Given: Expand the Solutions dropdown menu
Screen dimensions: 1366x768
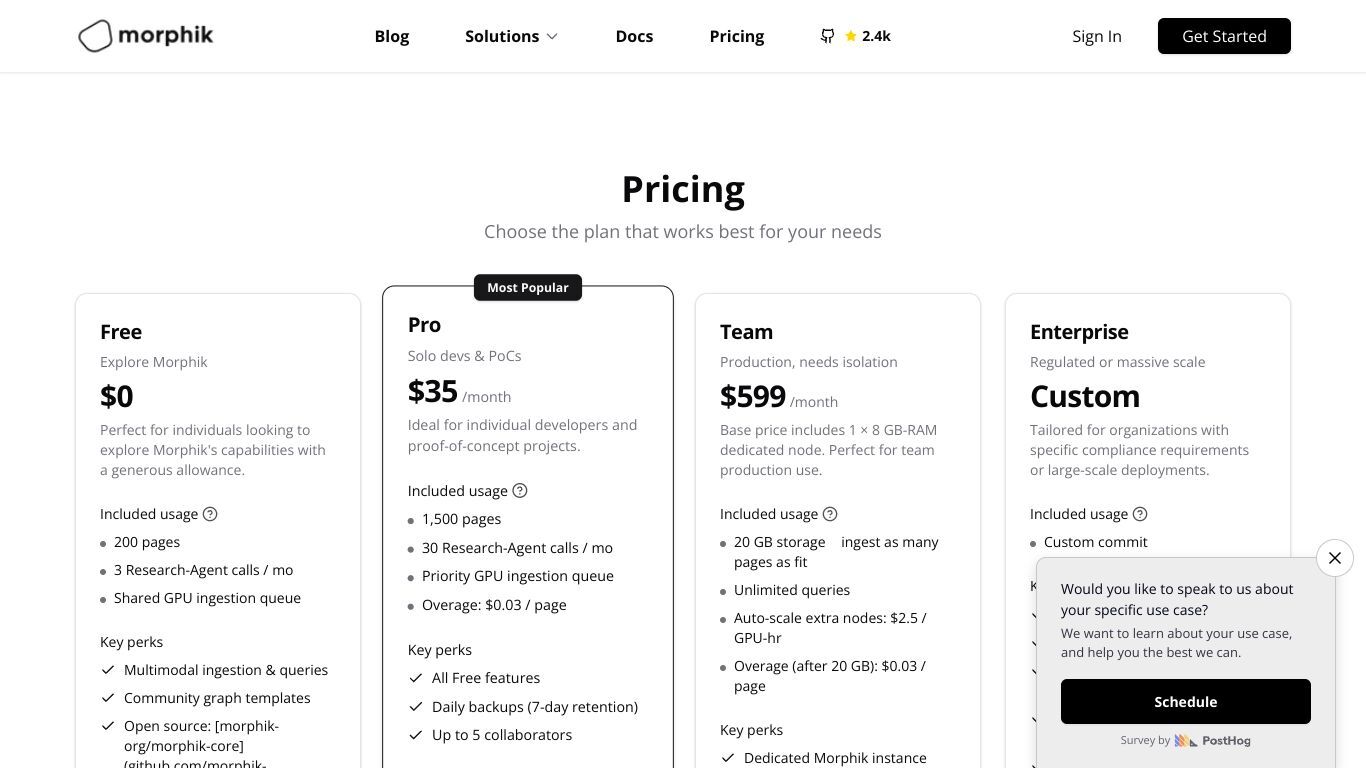Looking at the screenshot, I should [511, 36].
